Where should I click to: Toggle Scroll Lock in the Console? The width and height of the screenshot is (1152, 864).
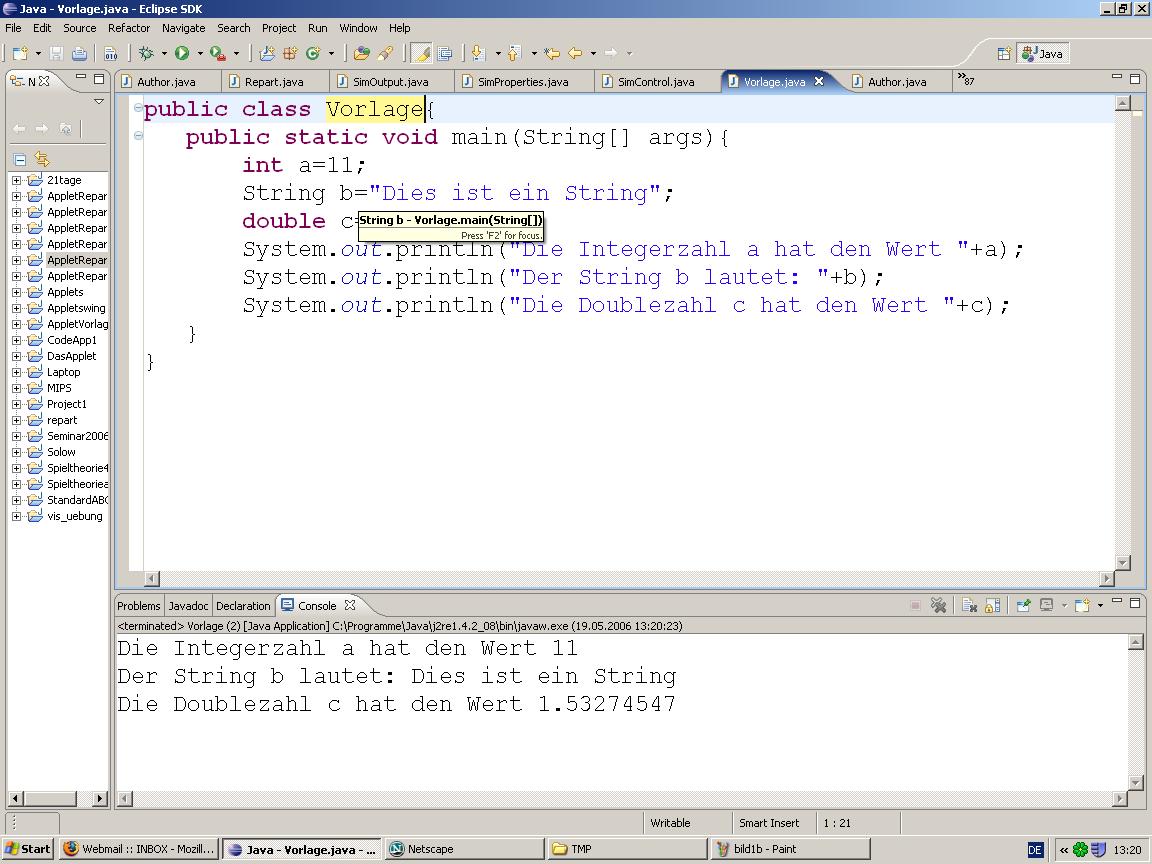click(x=992, y=605)
